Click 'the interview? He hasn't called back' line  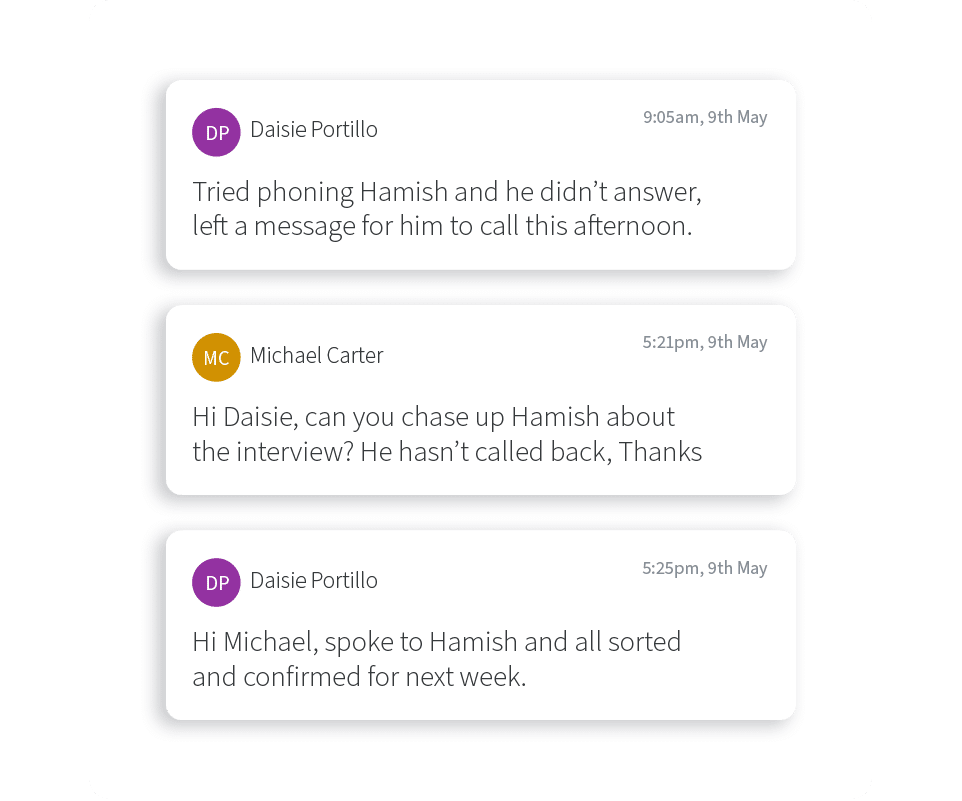tap(447, 452)
